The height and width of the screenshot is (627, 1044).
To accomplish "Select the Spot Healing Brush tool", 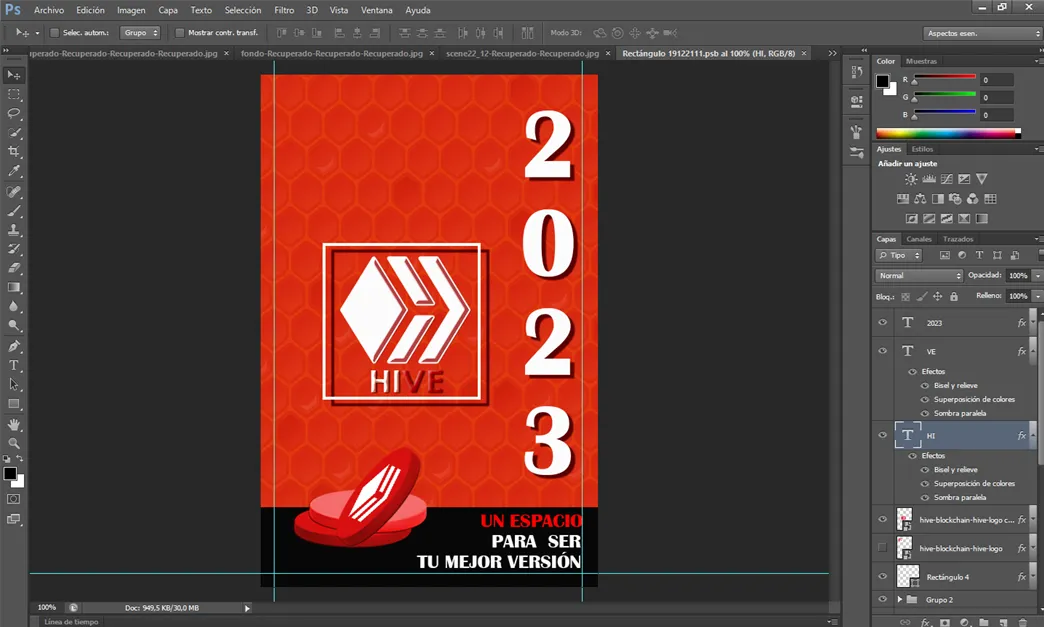I will pos(14,192).
